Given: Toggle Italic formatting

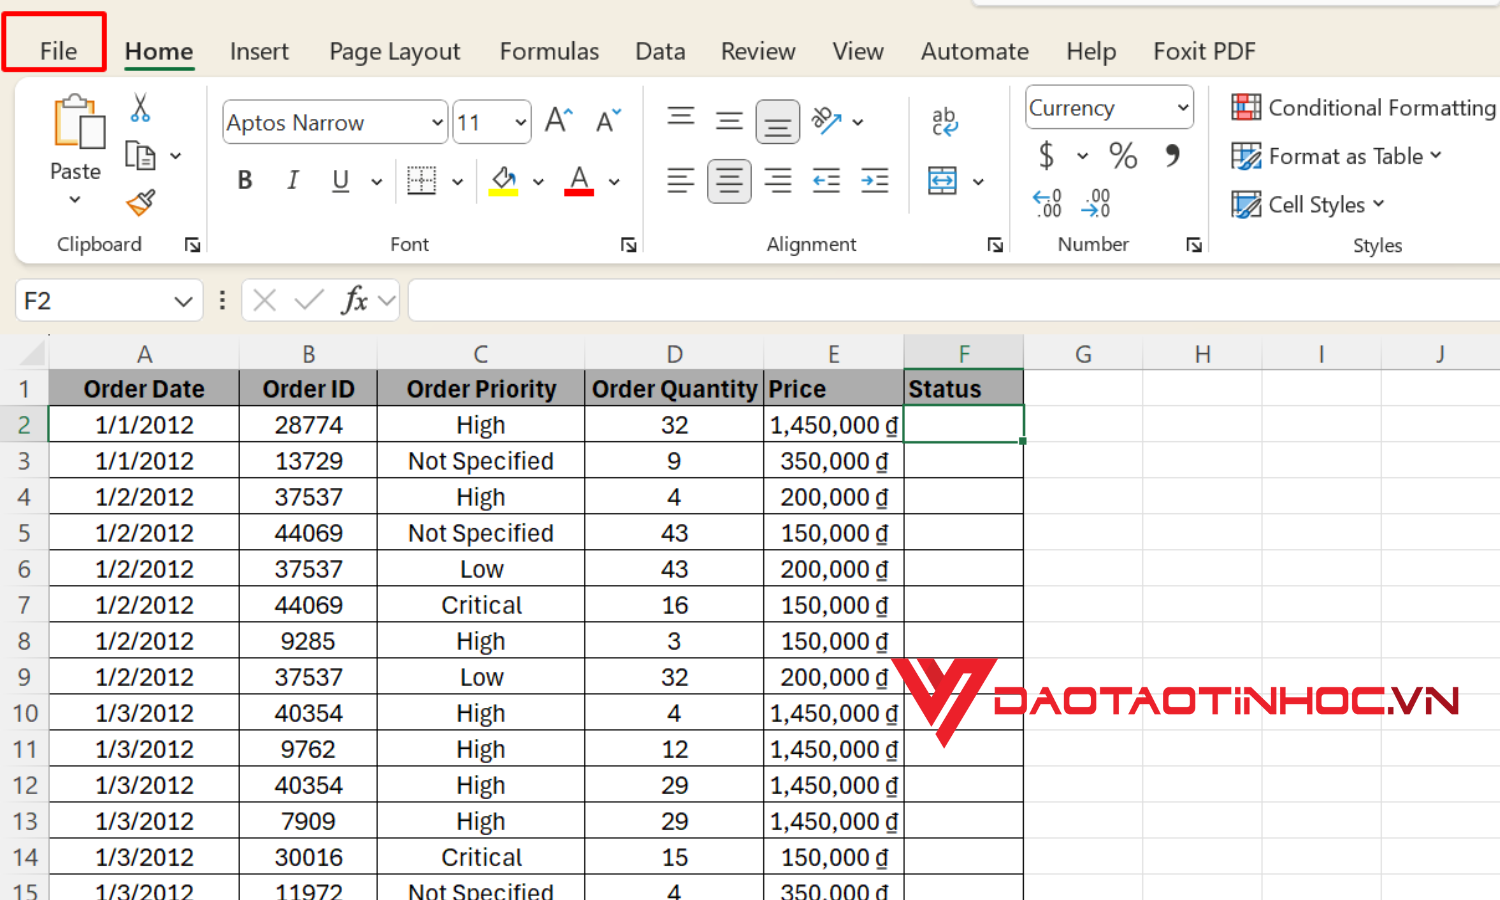Looking at the screenshot, I should tap(293, 181).
